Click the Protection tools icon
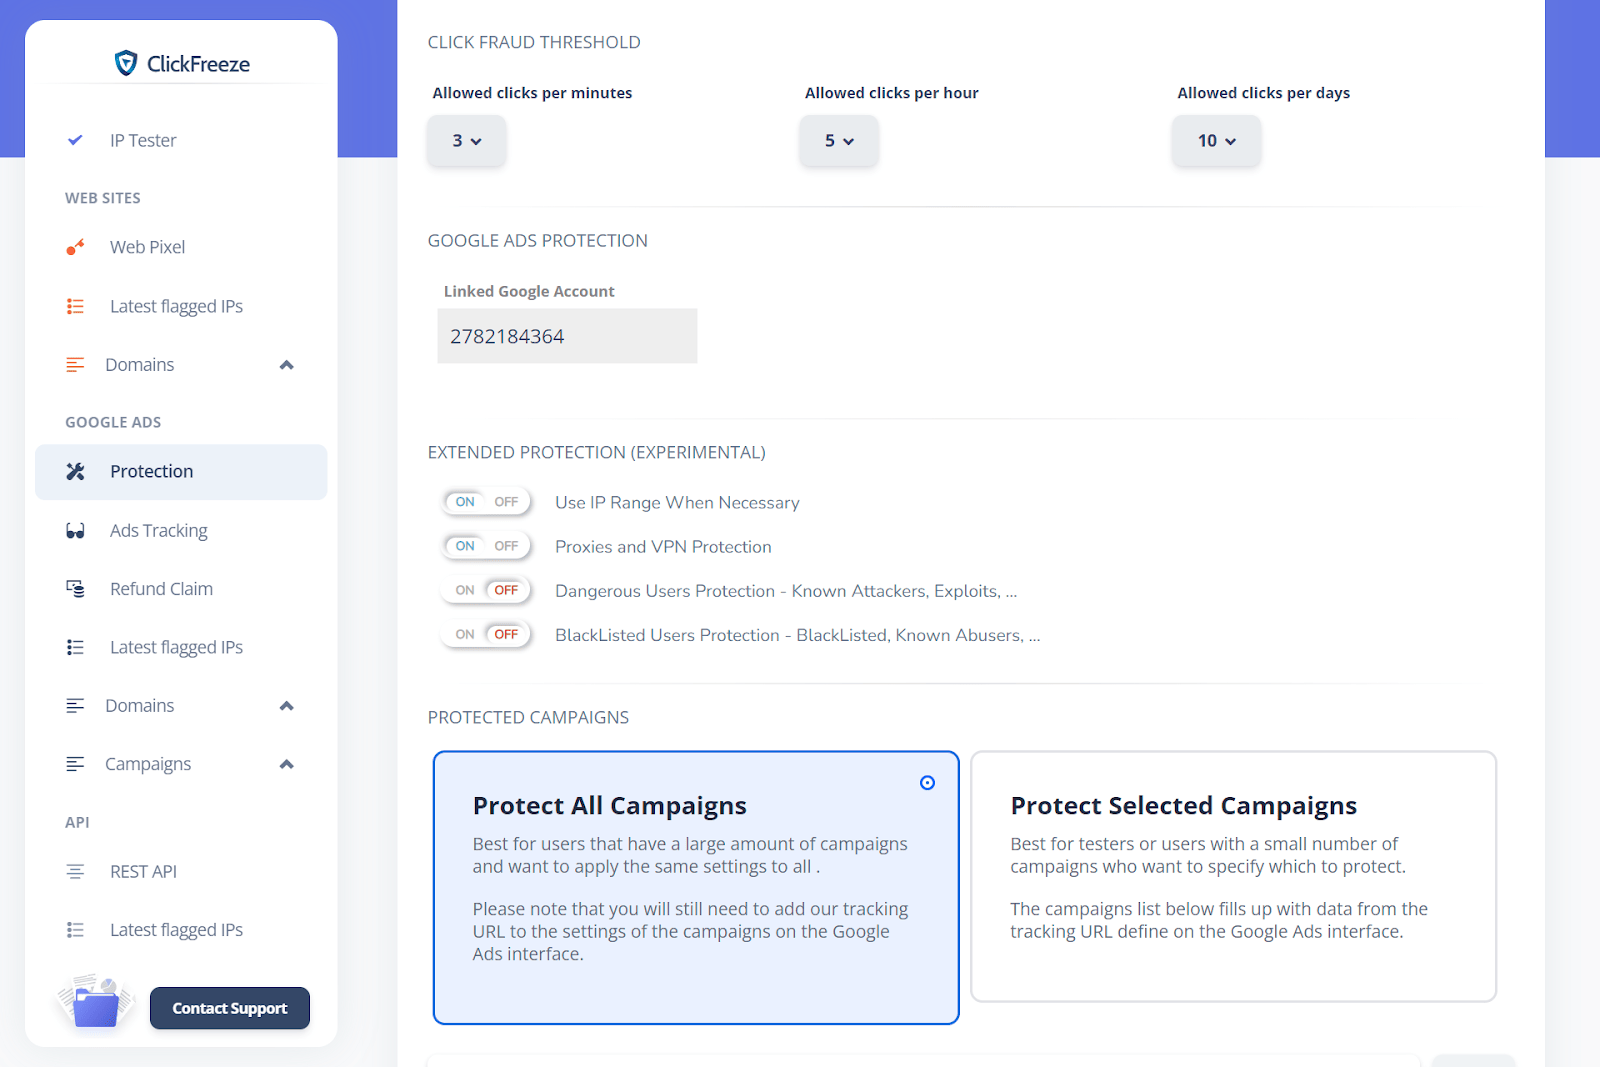The width and height of the screenshot is (1600, 1067). coord(75,472)
